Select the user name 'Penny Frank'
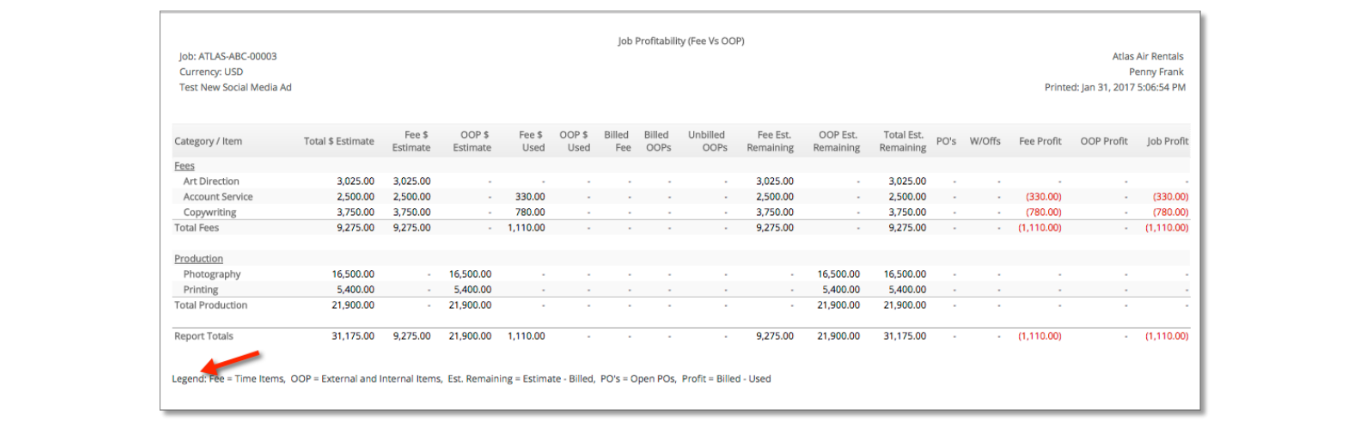The width and height of the screenshot is (1371, 431). pos(1156,72)
